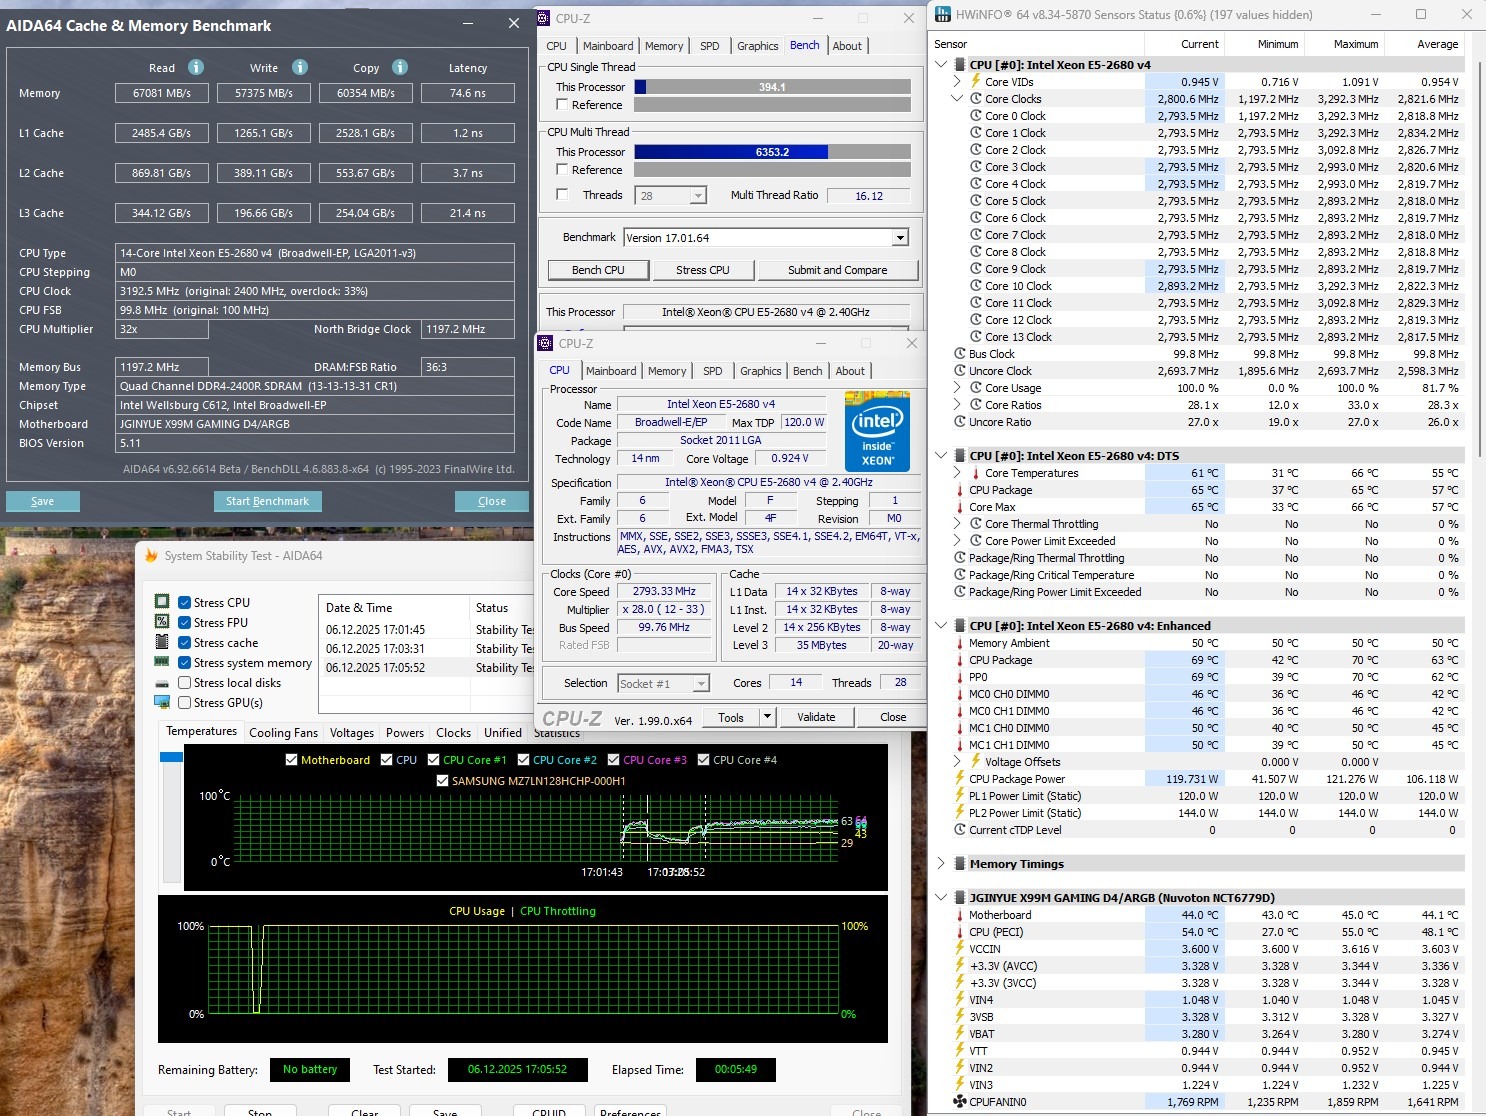Viewport: 1486px width, 1116px height.
Task: Click the Bench CPU button
Action: pyautogui.click(x=598, y=270)
